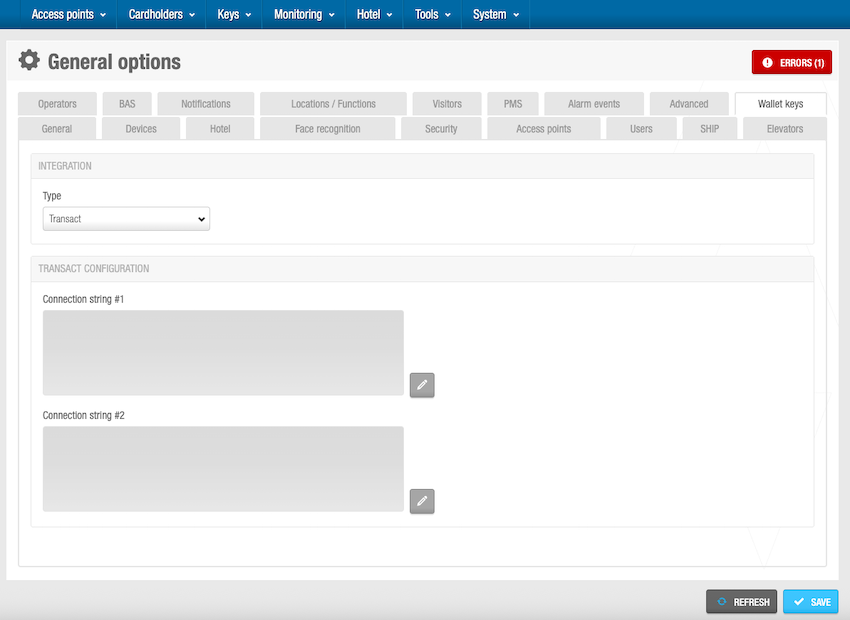
Task: Edit Connection string #1 with pencil icon
Action: click(422, 385)
